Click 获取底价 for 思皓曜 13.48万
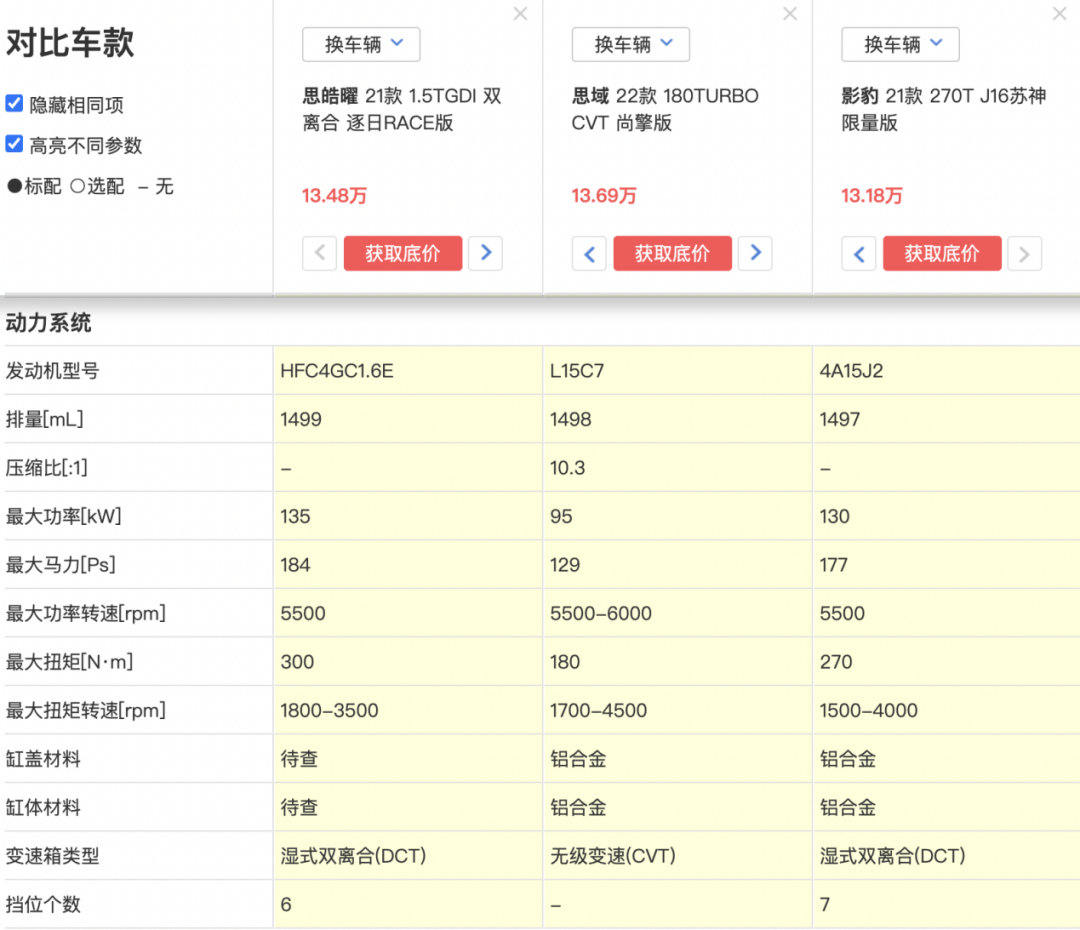 (403, 254)
